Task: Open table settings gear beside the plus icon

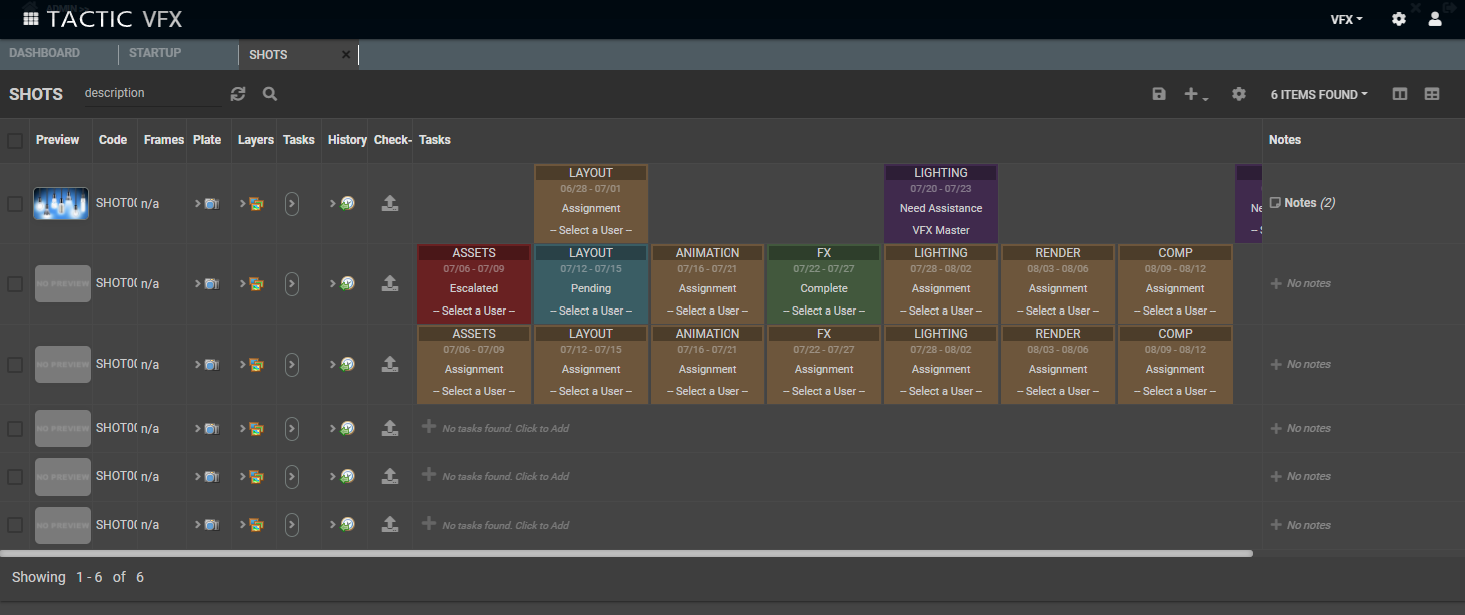Action: (1239, 94)
